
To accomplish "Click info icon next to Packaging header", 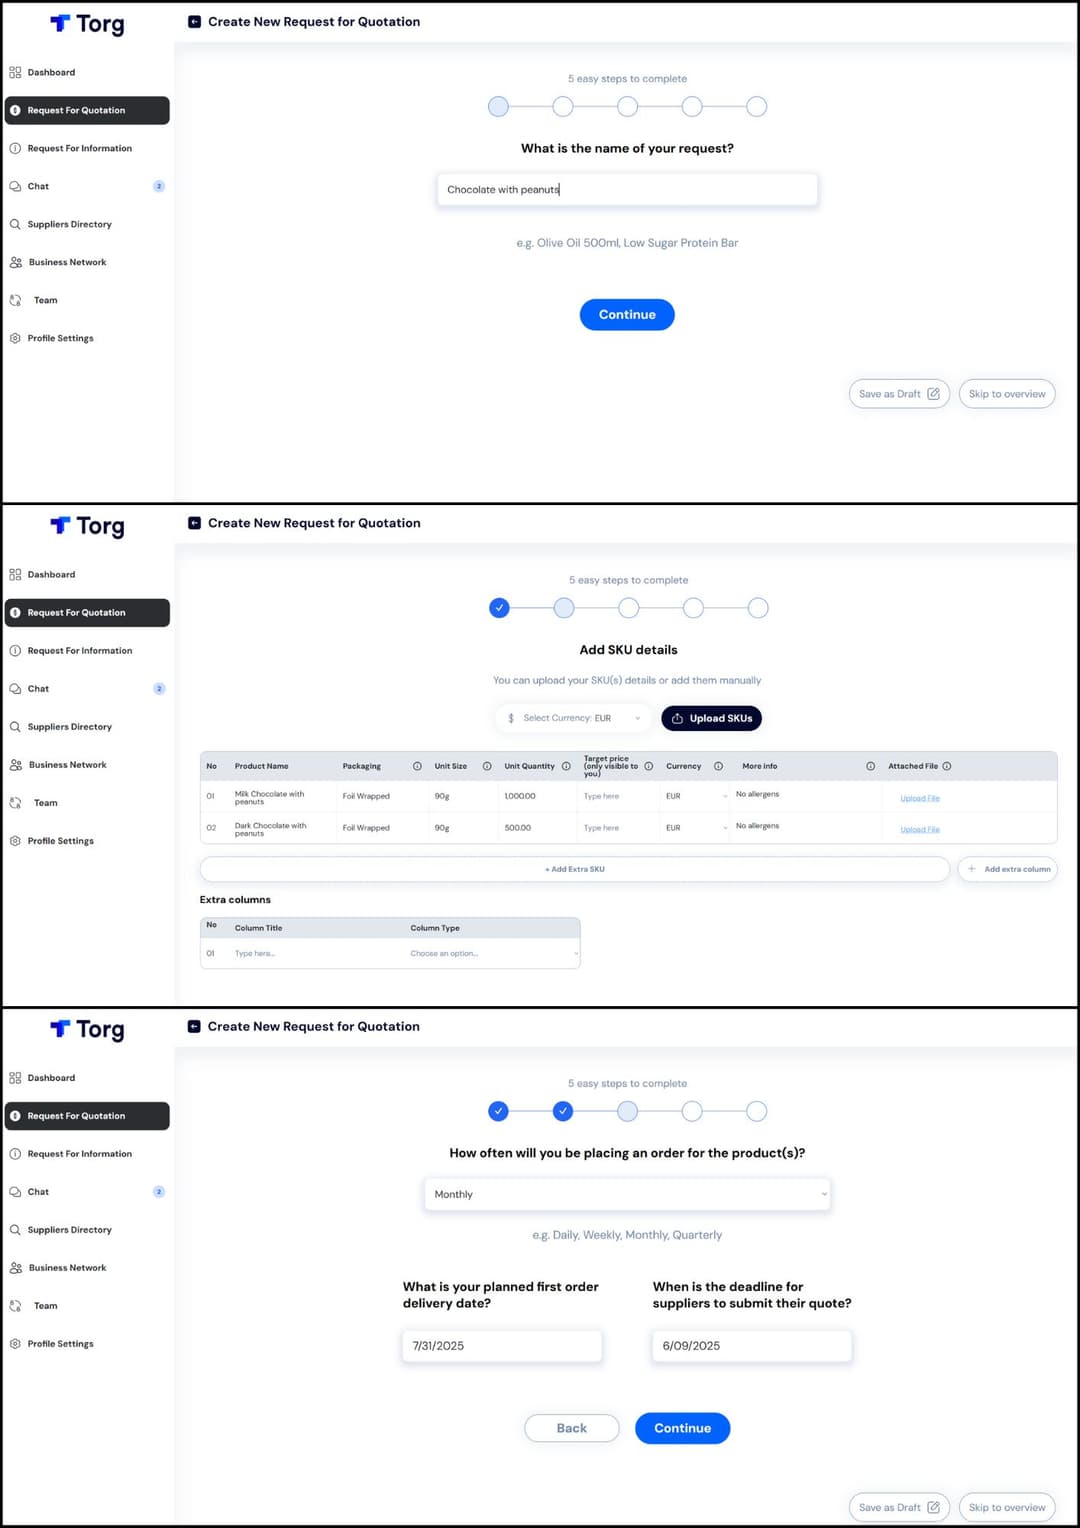I will [x=417, y=766].
